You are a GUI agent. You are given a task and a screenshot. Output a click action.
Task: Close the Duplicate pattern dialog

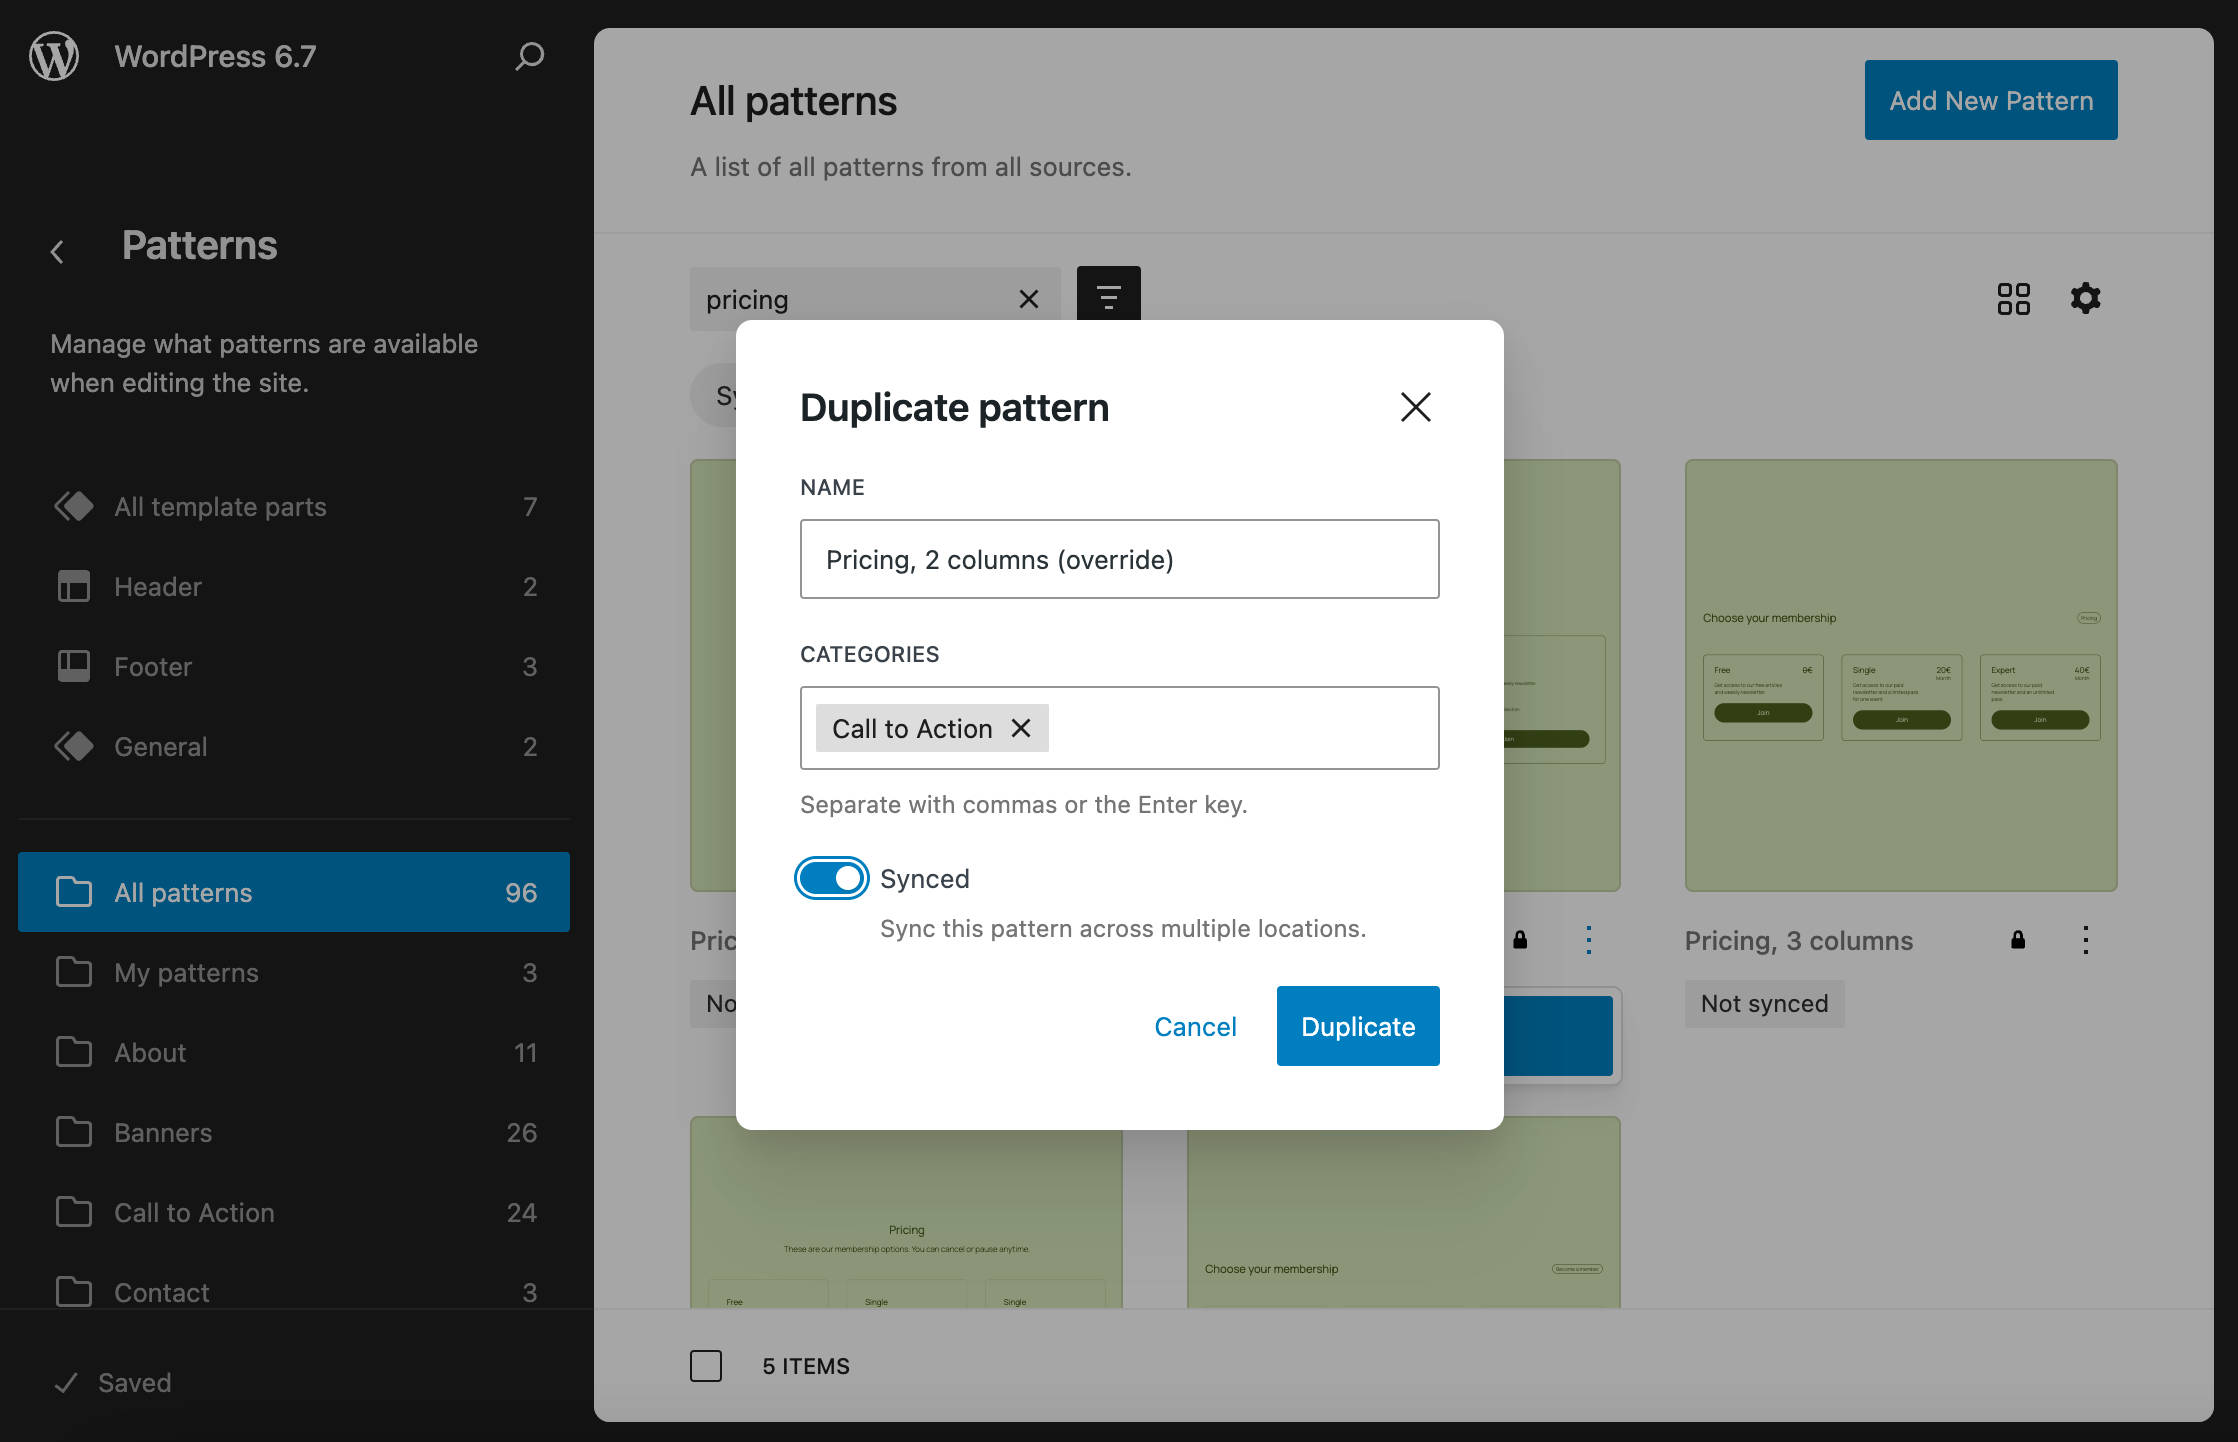coord(1415,407)
